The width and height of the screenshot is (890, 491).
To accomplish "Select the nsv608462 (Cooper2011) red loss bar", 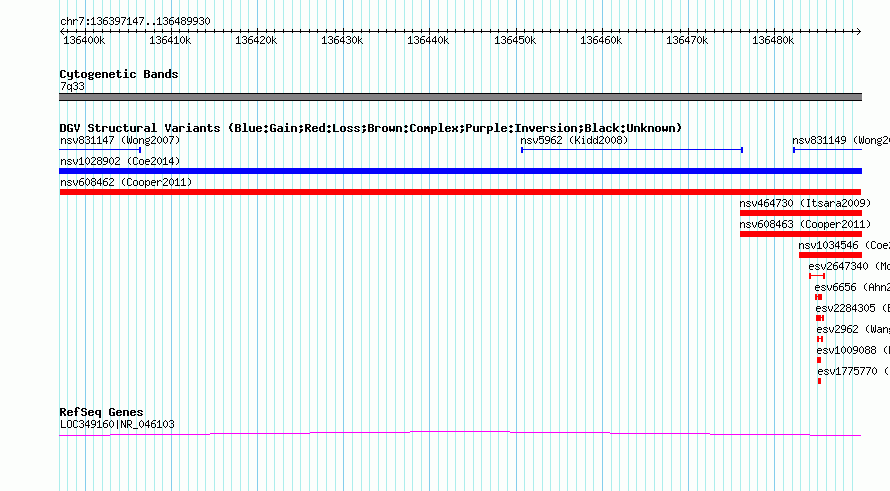I will (460, 192).
